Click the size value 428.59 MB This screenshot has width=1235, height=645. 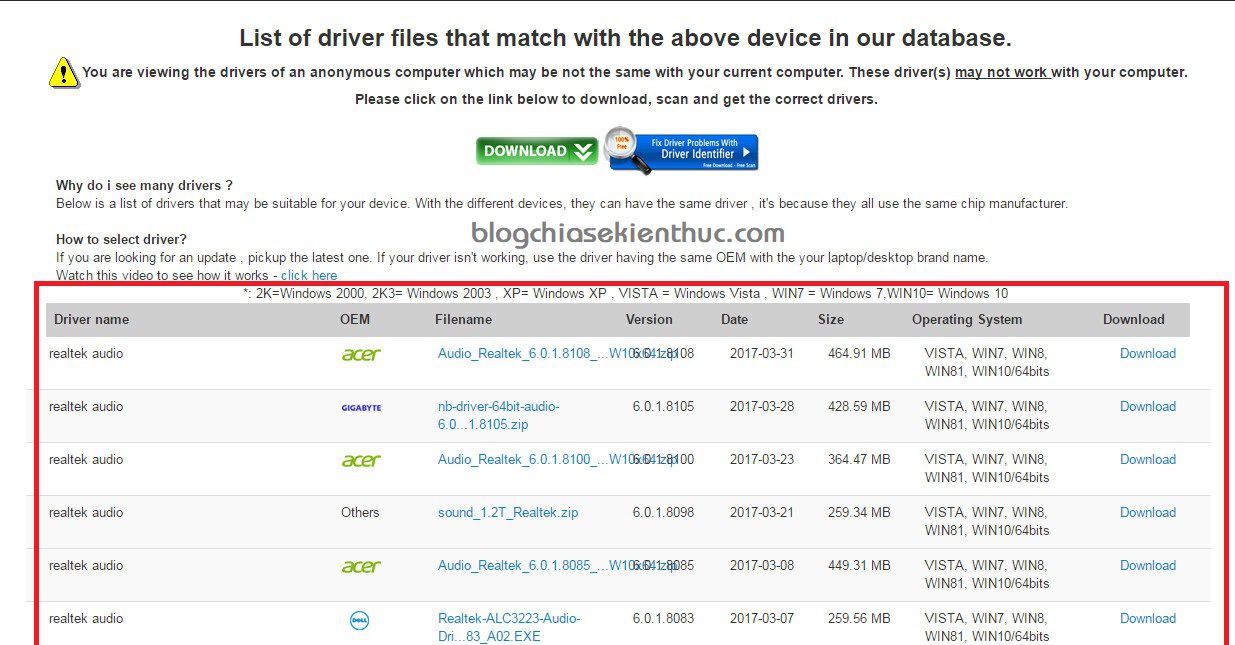859,406
